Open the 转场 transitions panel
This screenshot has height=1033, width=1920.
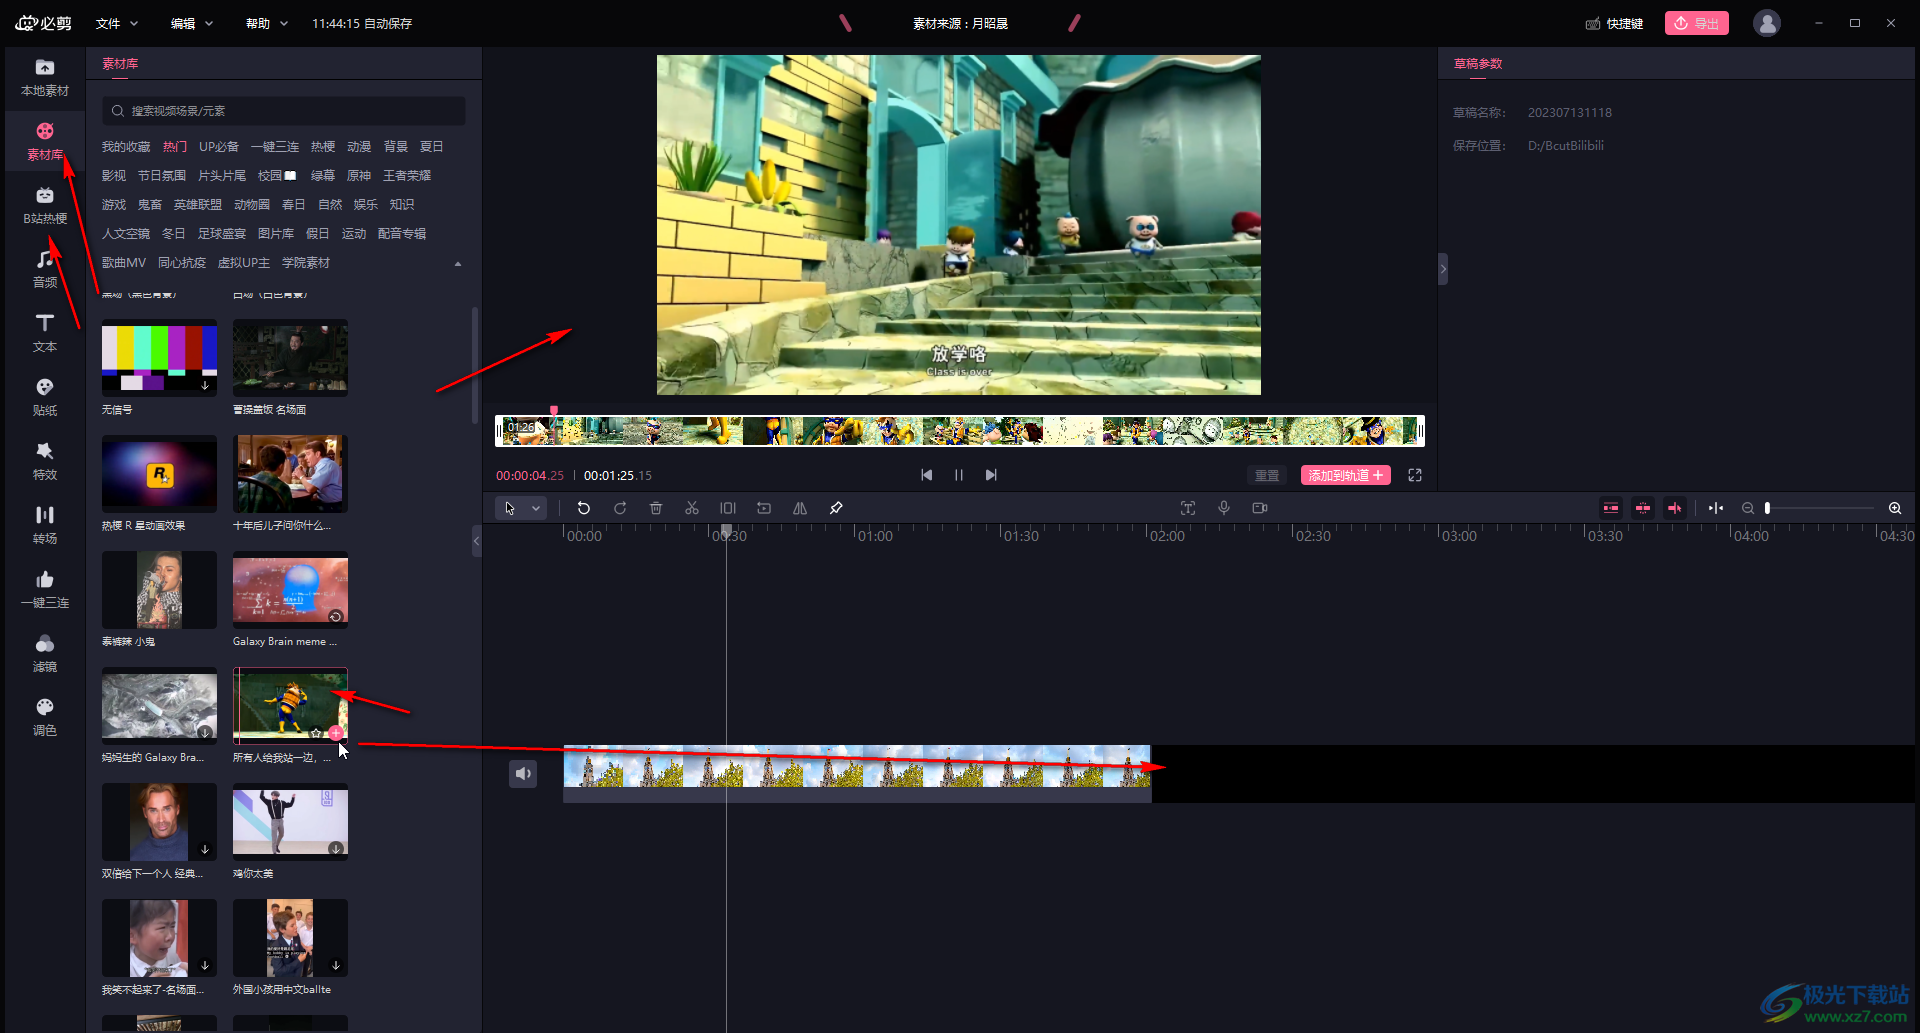(45, 525)
